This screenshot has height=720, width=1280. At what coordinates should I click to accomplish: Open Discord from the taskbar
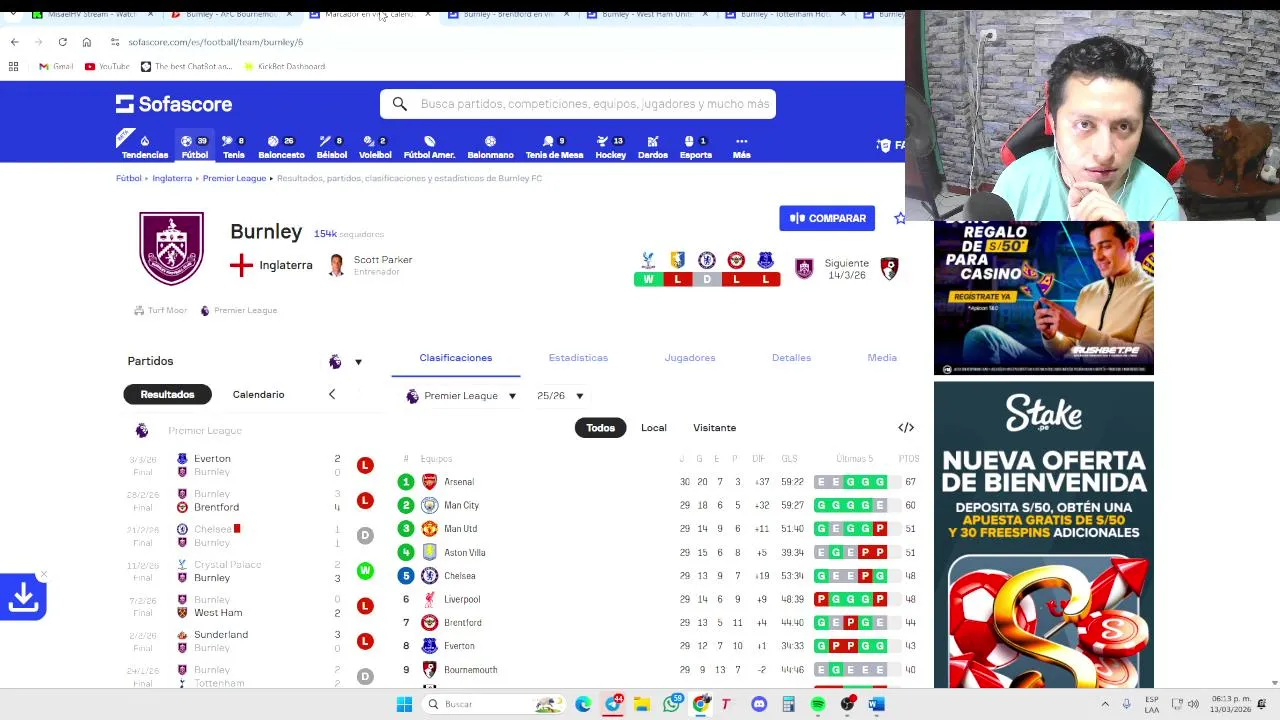[x=759, y=704]
